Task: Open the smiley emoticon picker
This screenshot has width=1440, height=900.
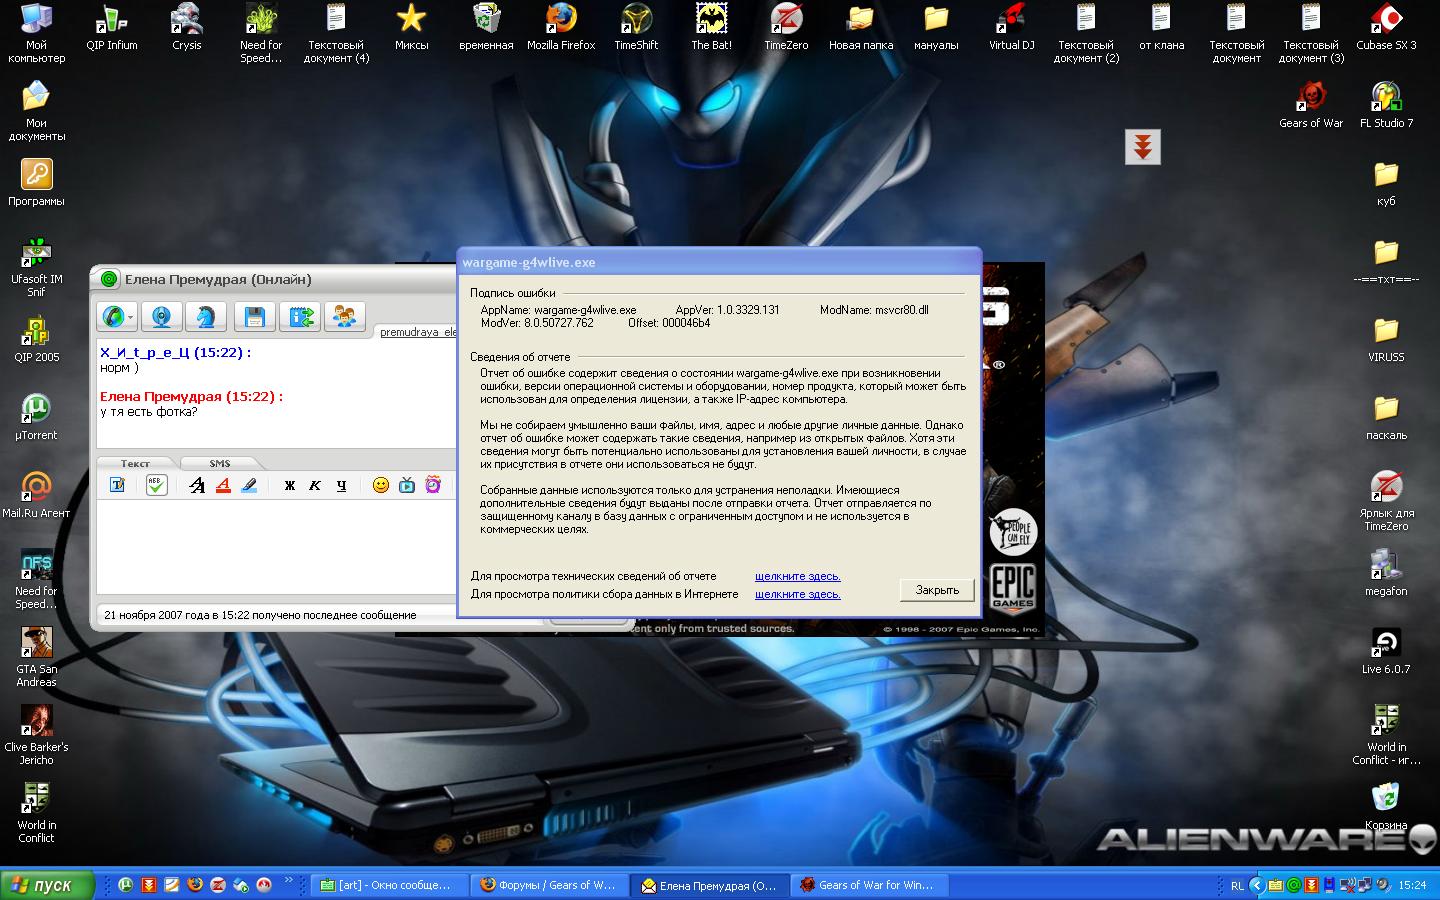Action: click(381, 485)
